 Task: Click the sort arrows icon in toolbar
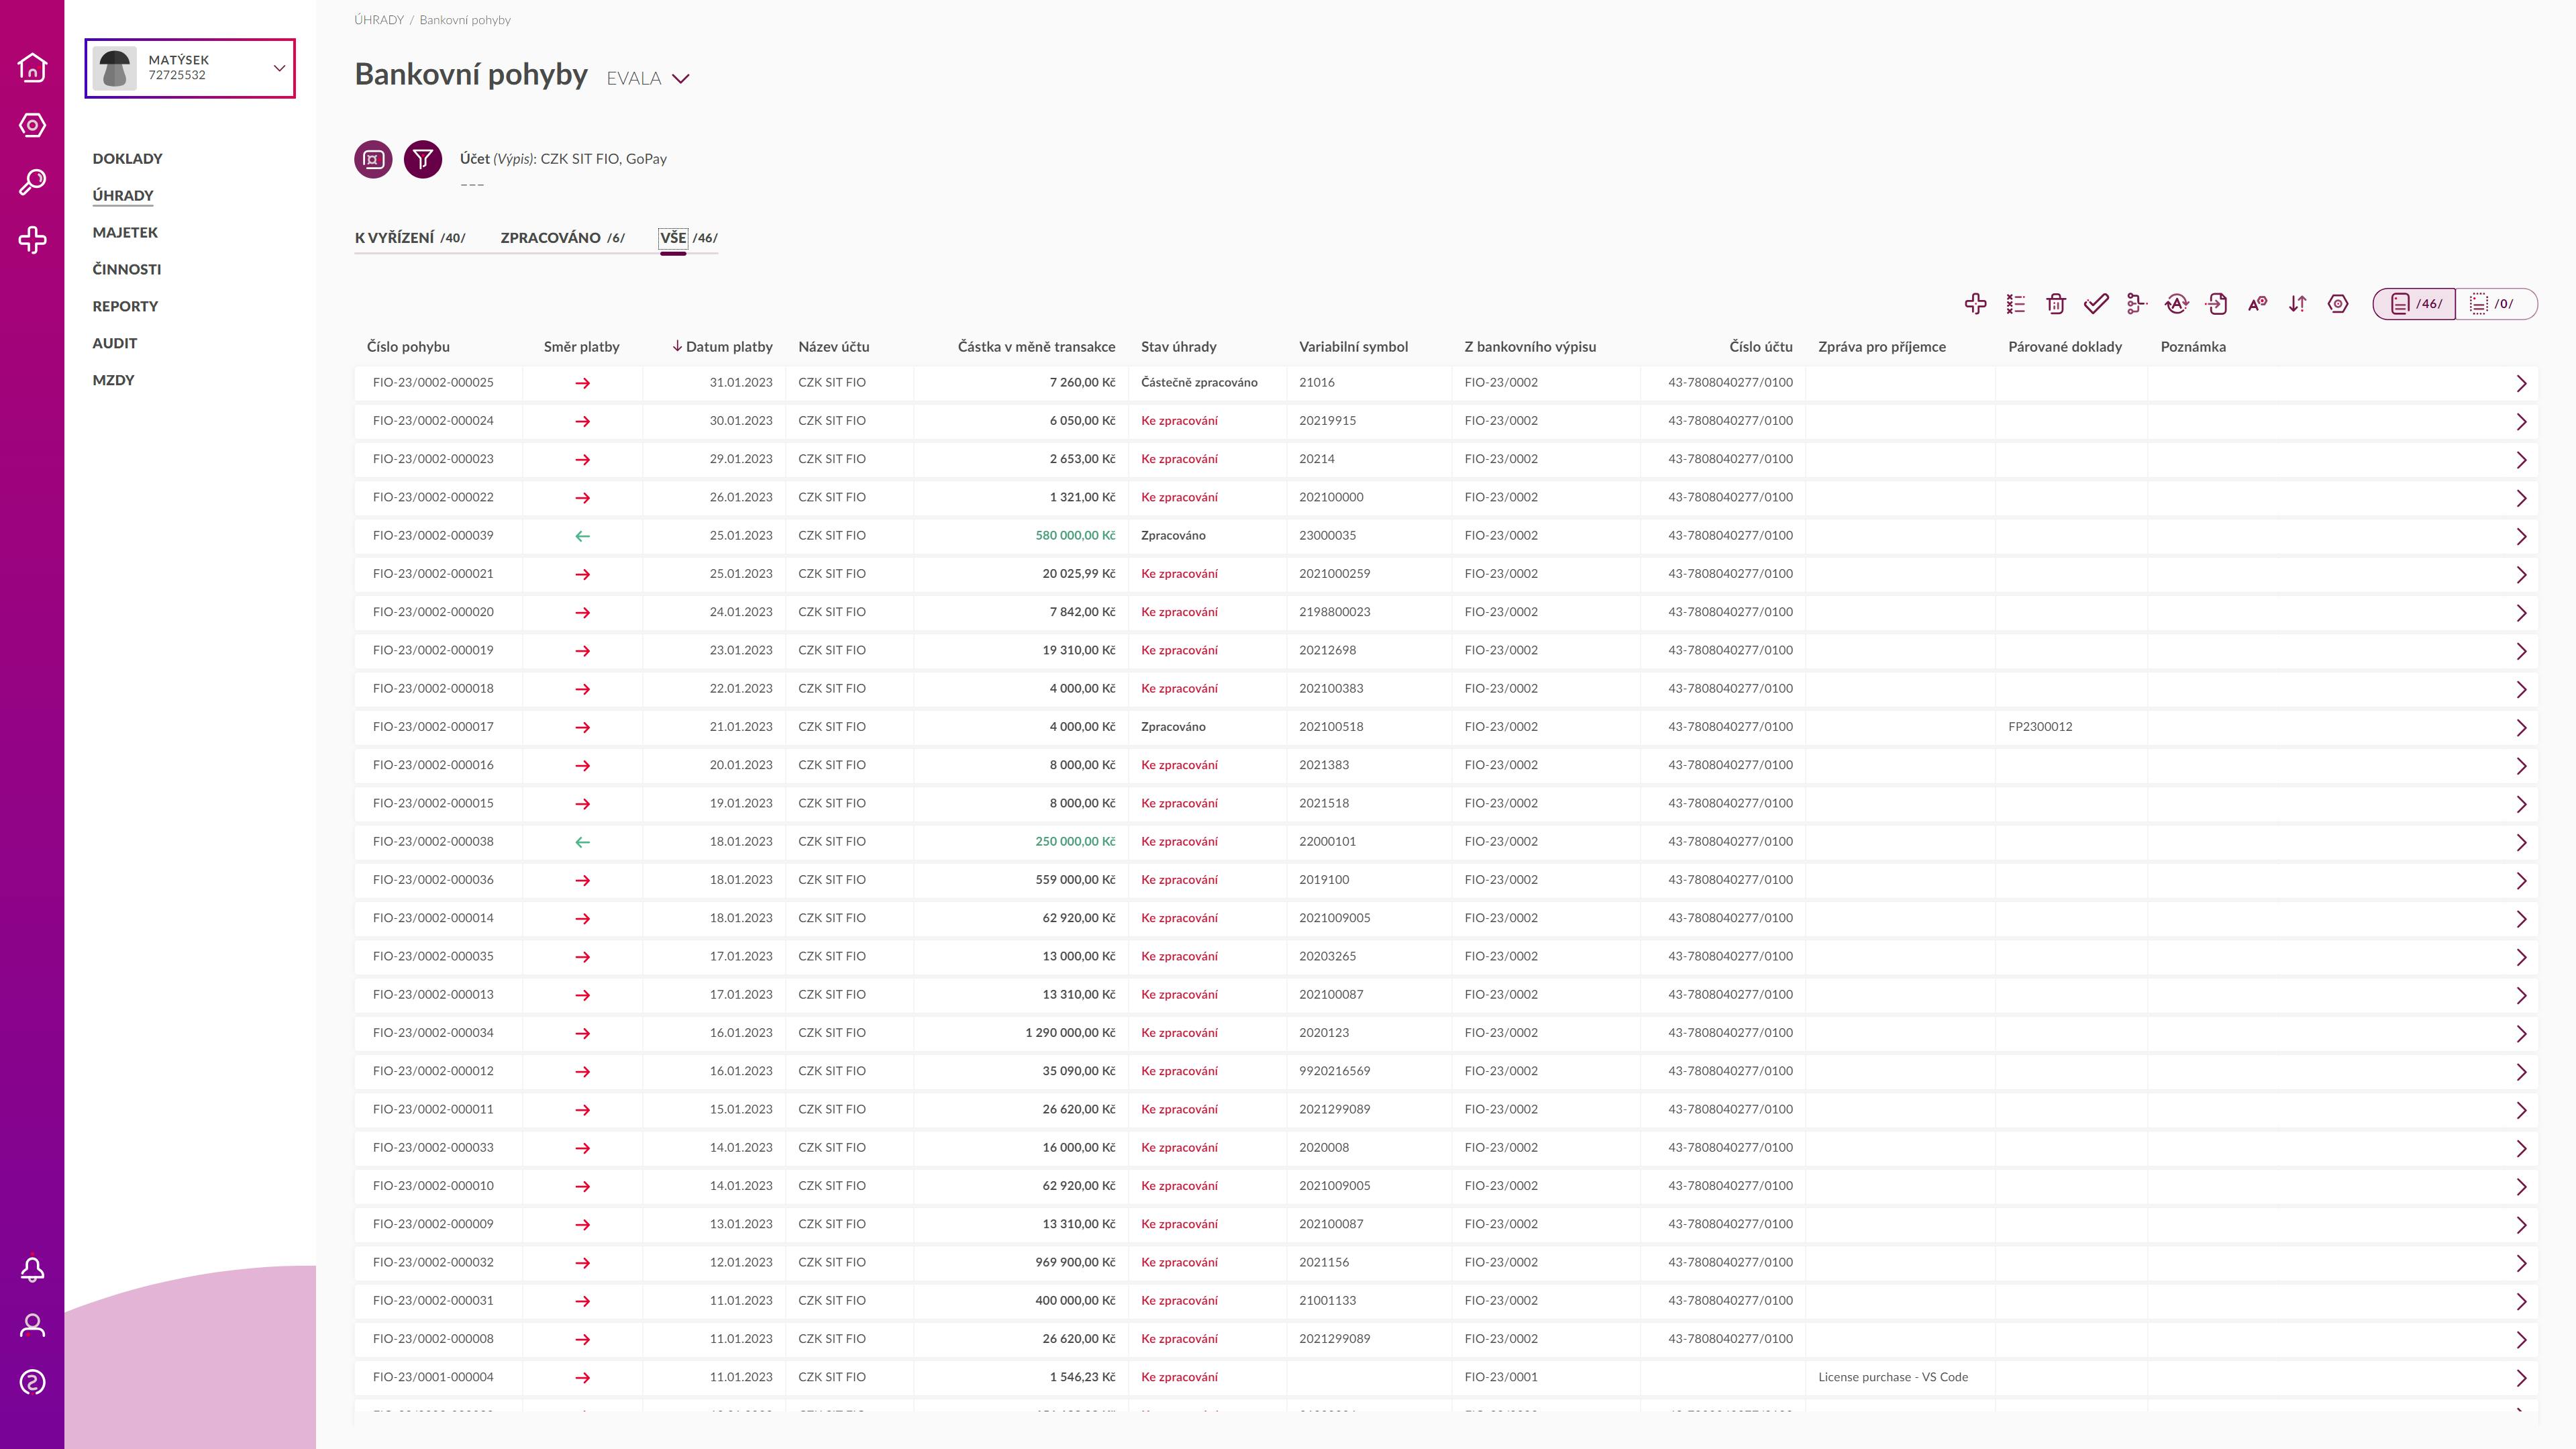click(x=2298, y=304)
